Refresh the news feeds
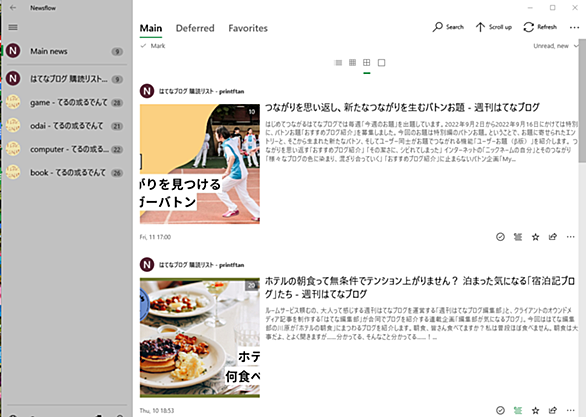The width and height of the screenshot is (586, 417). tap(540, 27)
